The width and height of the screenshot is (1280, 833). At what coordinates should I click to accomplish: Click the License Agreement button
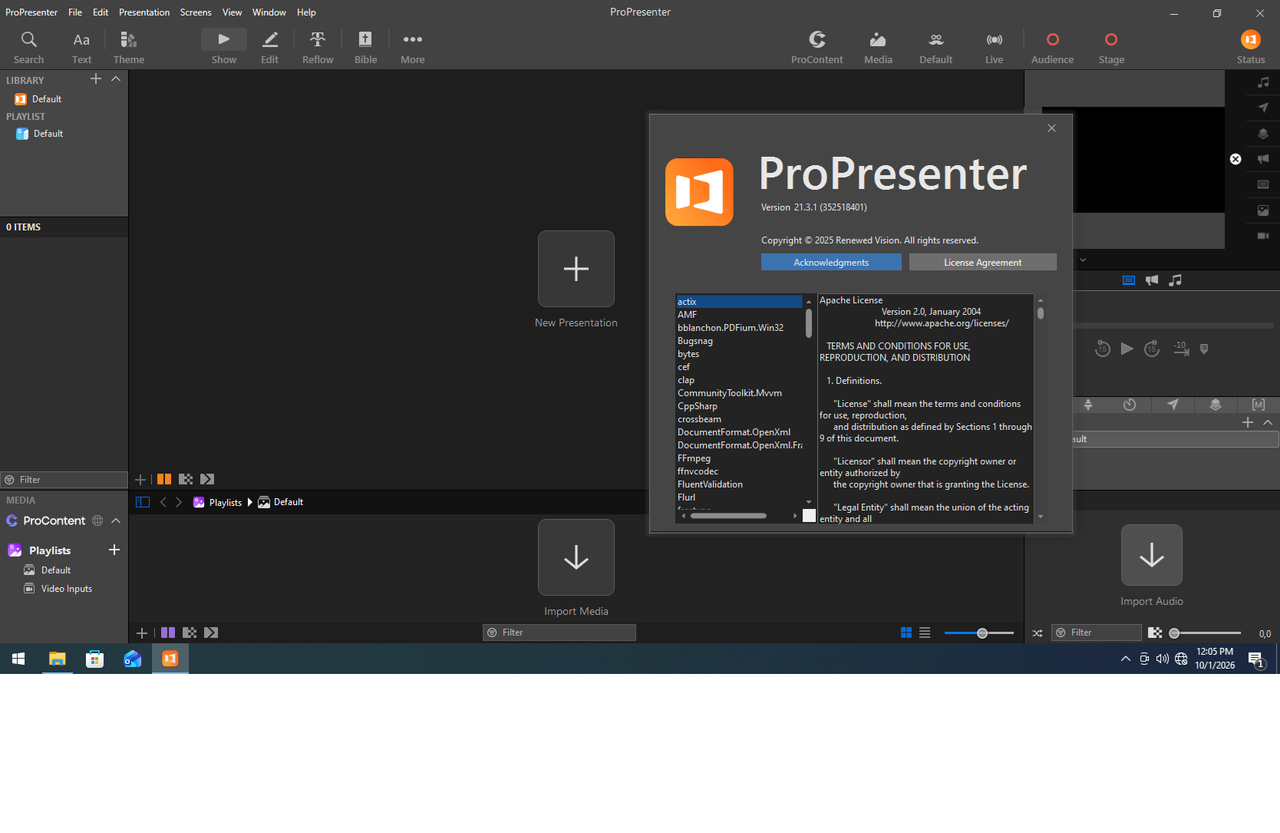click(983, 262)
